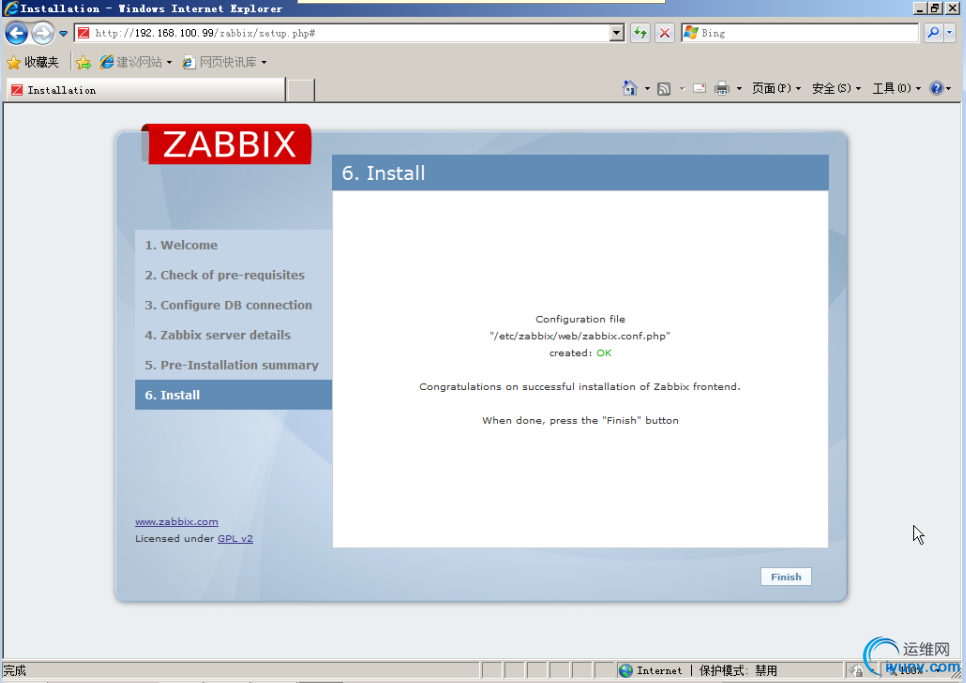Open a new blank tab
This screenshot has width=966, height=683.
click(x=301, y=90)
